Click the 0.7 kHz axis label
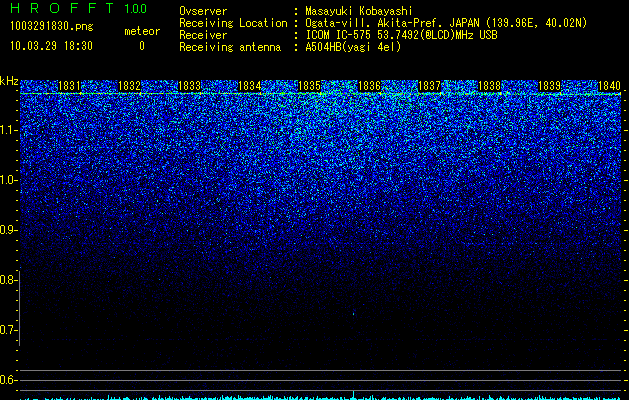This screenshot has width=629, height=400. tap(8, 330)
